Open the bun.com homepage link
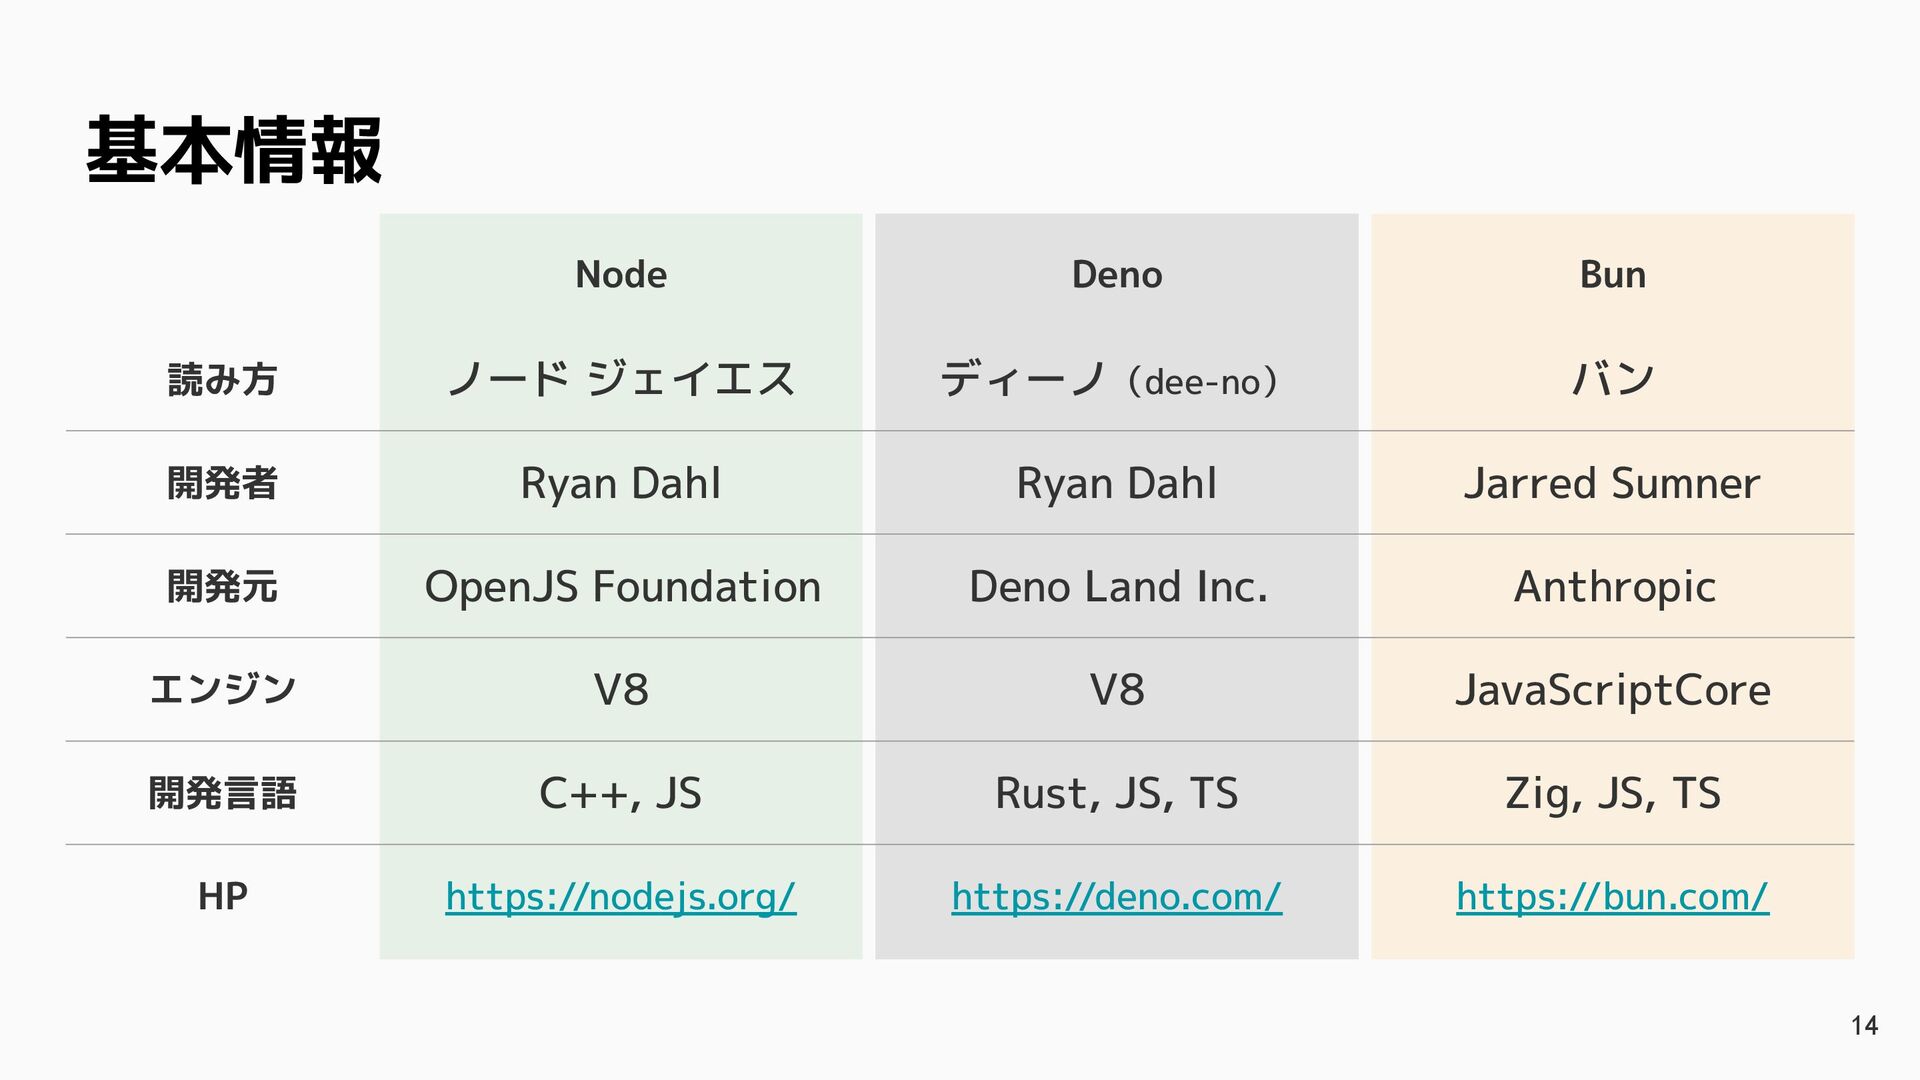1920x1080 pixels. point(1612,896)
